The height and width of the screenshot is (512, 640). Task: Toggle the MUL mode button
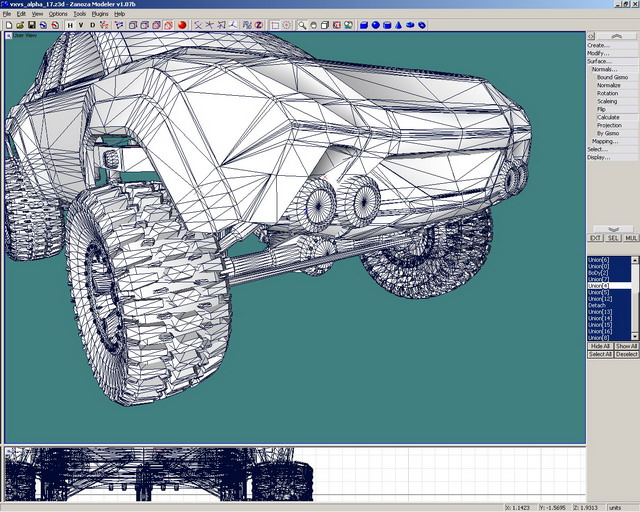click(631, 238)
